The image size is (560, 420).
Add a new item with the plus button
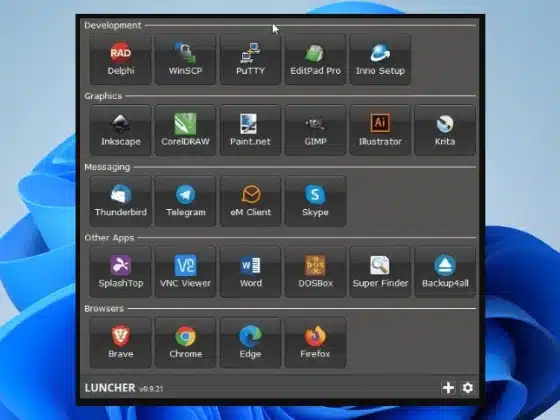(448, 388)
